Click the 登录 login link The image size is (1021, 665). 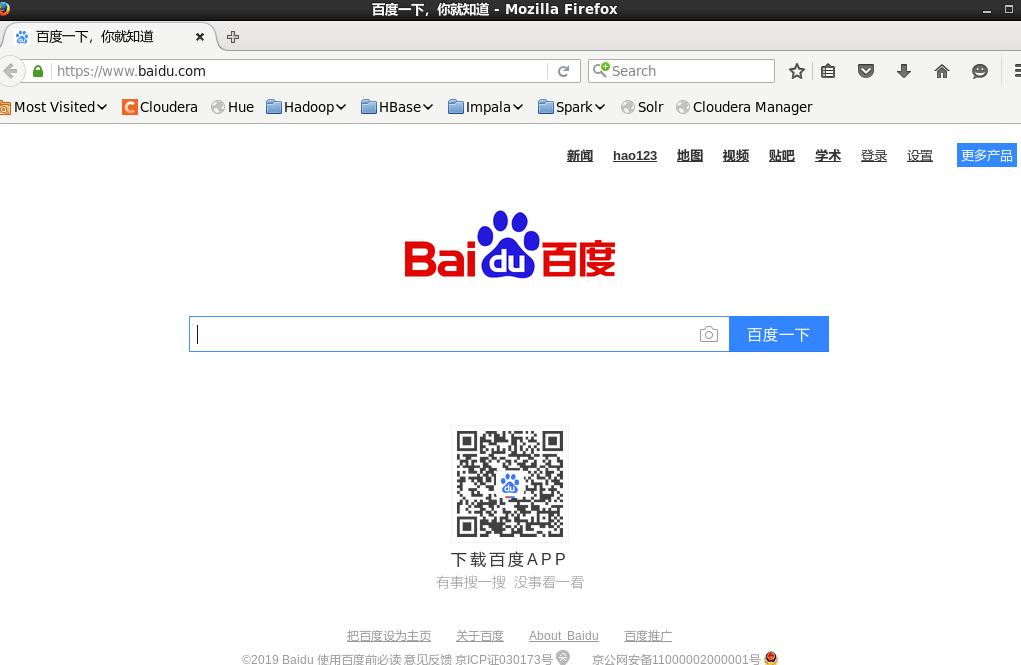tap(874, 156)
